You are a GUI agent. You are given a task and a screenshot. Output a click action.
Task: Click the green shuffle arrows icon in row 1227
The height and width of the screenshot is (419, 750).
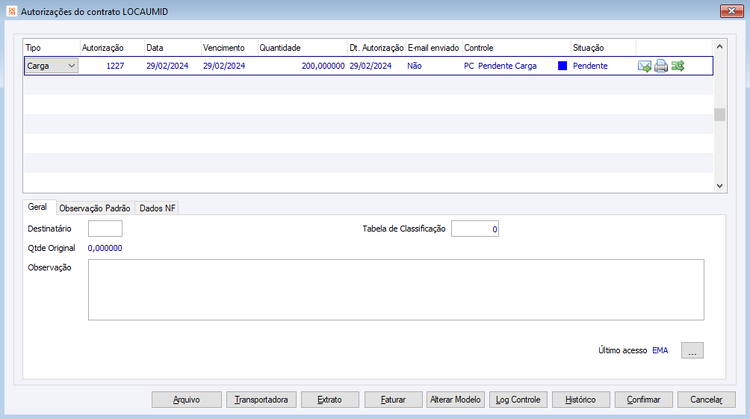point(677,66)
